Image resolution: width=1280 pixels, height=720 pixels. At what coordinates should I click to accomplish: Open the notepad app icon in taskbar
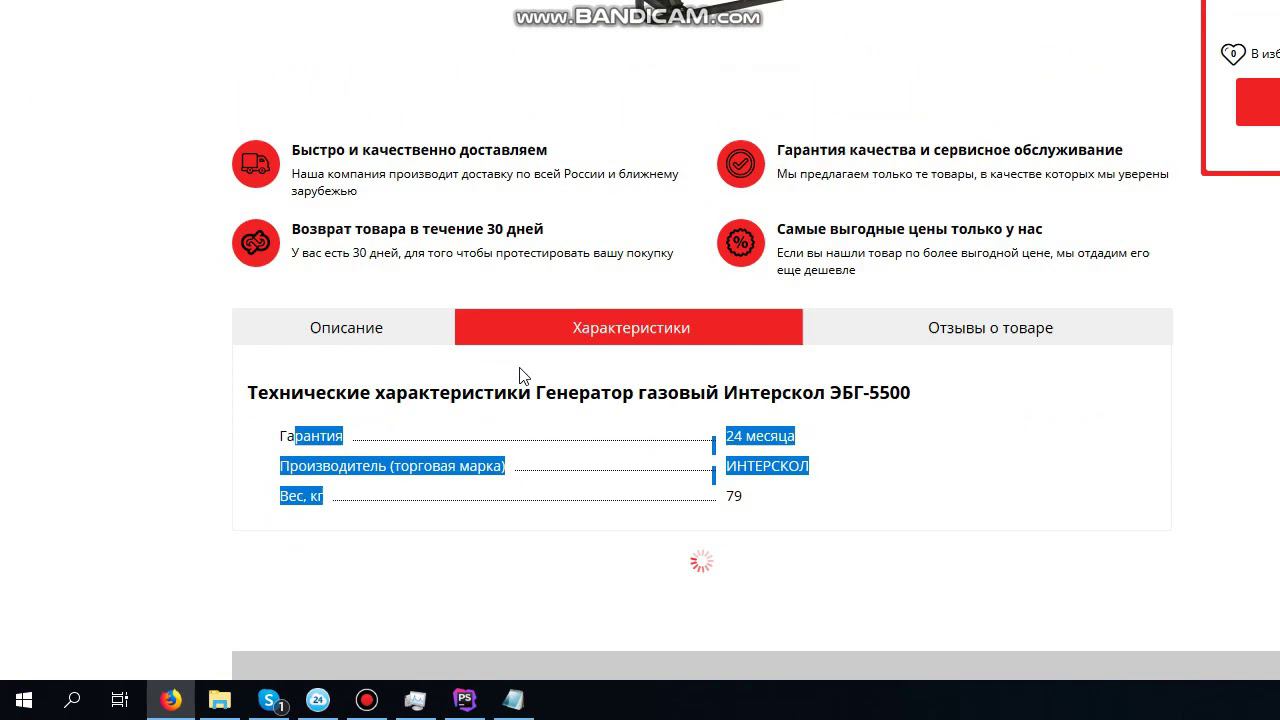coord(514,700)
